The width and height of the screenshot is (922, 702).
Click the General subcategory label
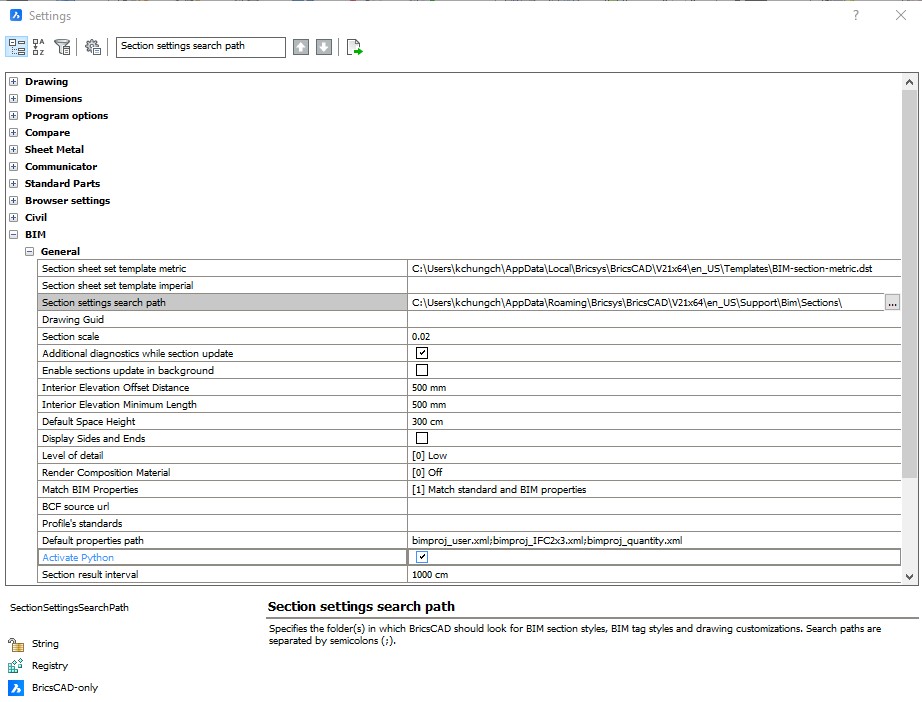[60, 252]
